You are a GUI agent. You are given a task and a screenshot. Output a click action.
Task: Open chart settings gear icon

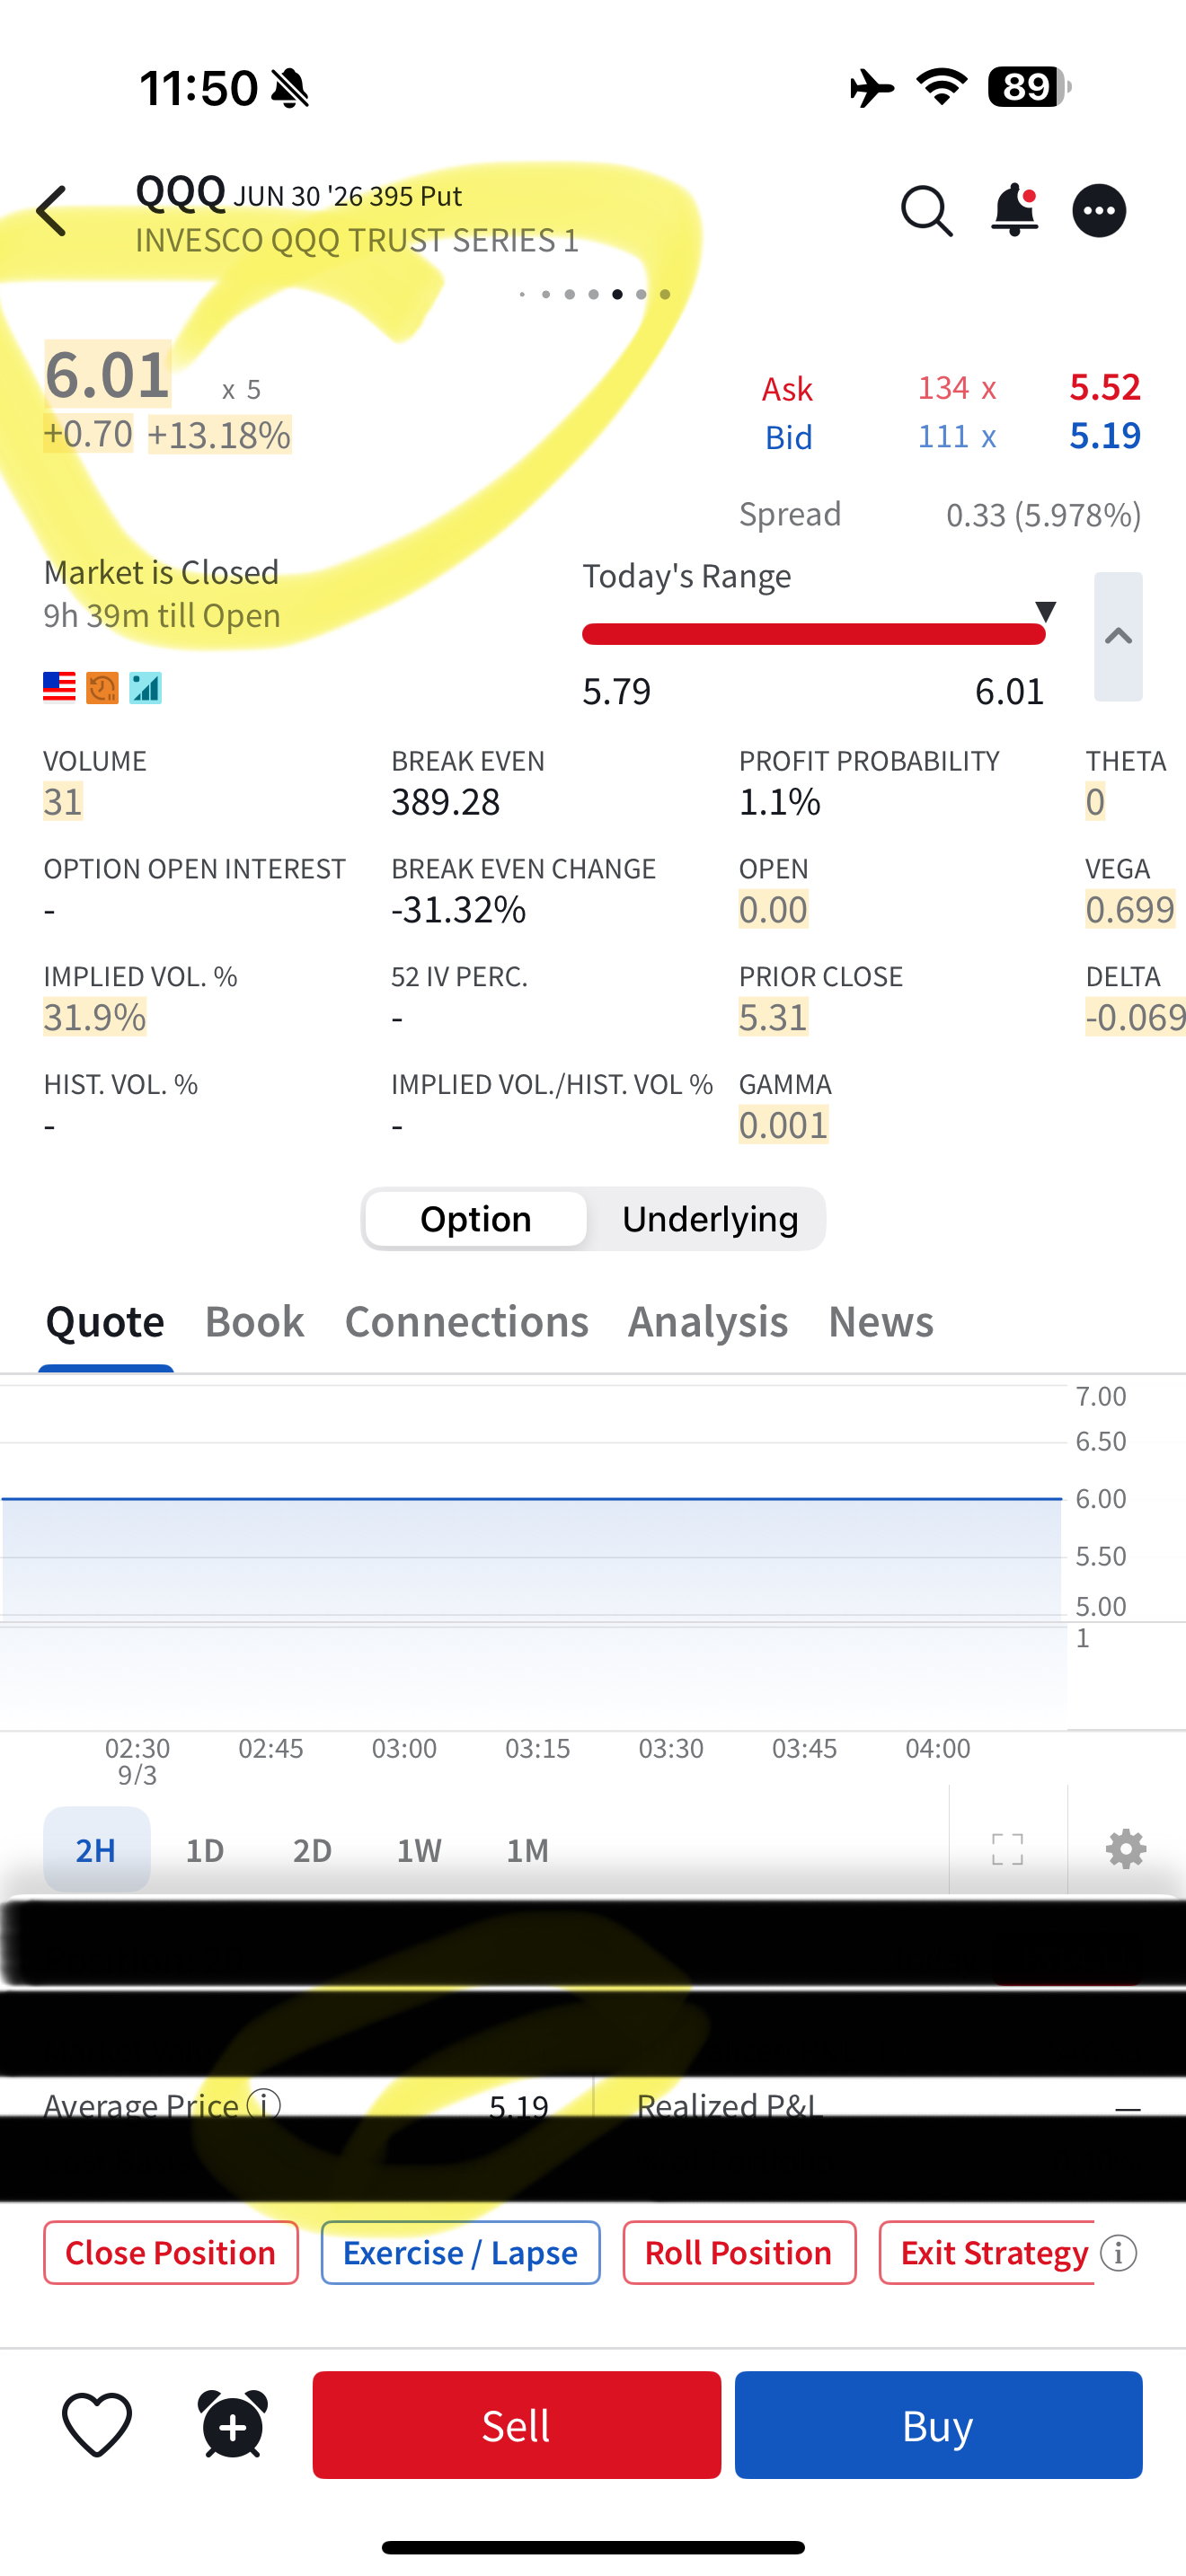tap(1126, 1849)
